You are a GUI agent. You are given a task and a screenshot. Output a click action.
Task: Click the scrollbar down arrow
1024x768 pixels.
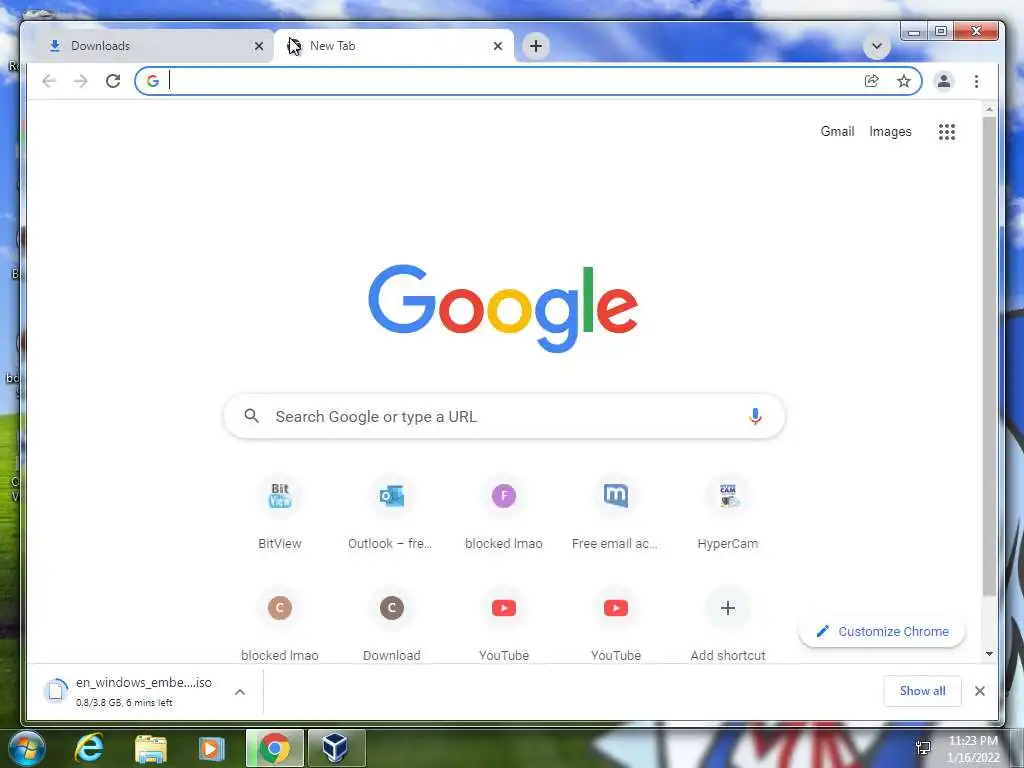pyautogui.click(x=989, y=654)
